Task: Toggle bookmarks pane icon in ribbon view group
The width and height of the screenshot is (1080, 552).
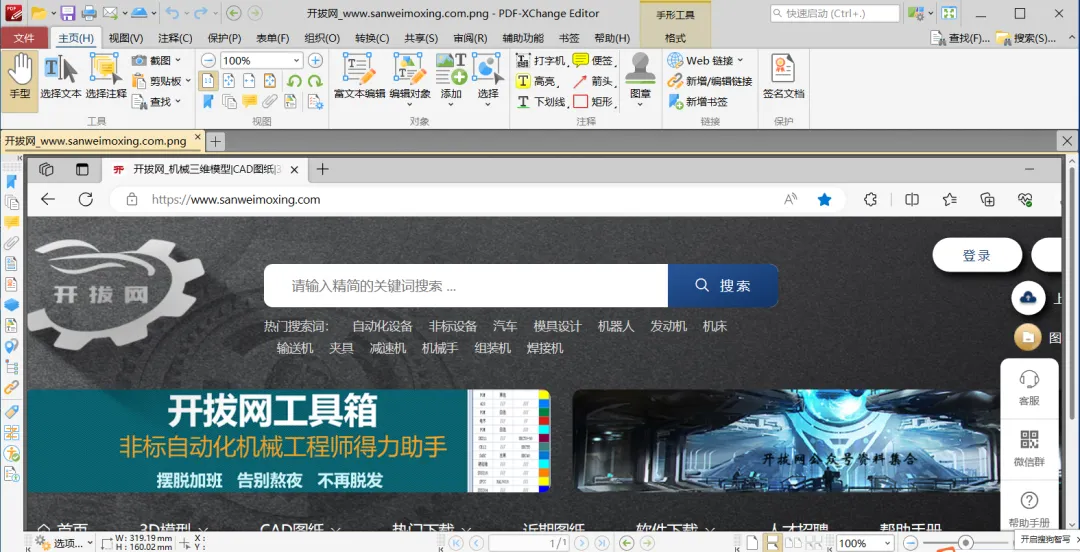Action: [207, 102]
